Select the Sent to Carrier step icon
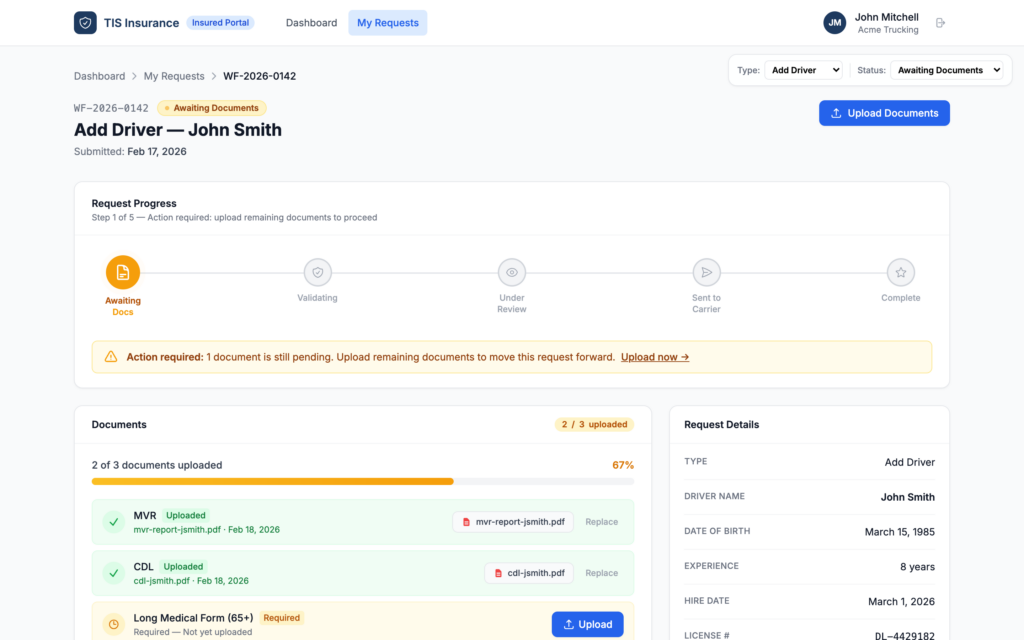This screenshot has height=640, width=1024. coord(706,272)
